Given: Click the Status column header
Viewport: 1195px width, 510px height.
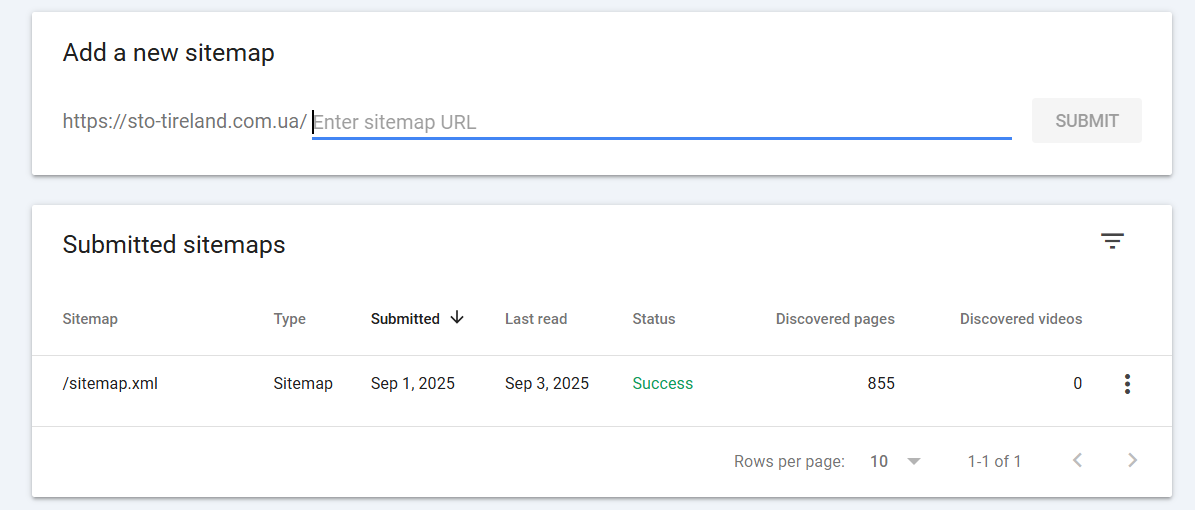Looking at the screenshot, I should (654, 319).
